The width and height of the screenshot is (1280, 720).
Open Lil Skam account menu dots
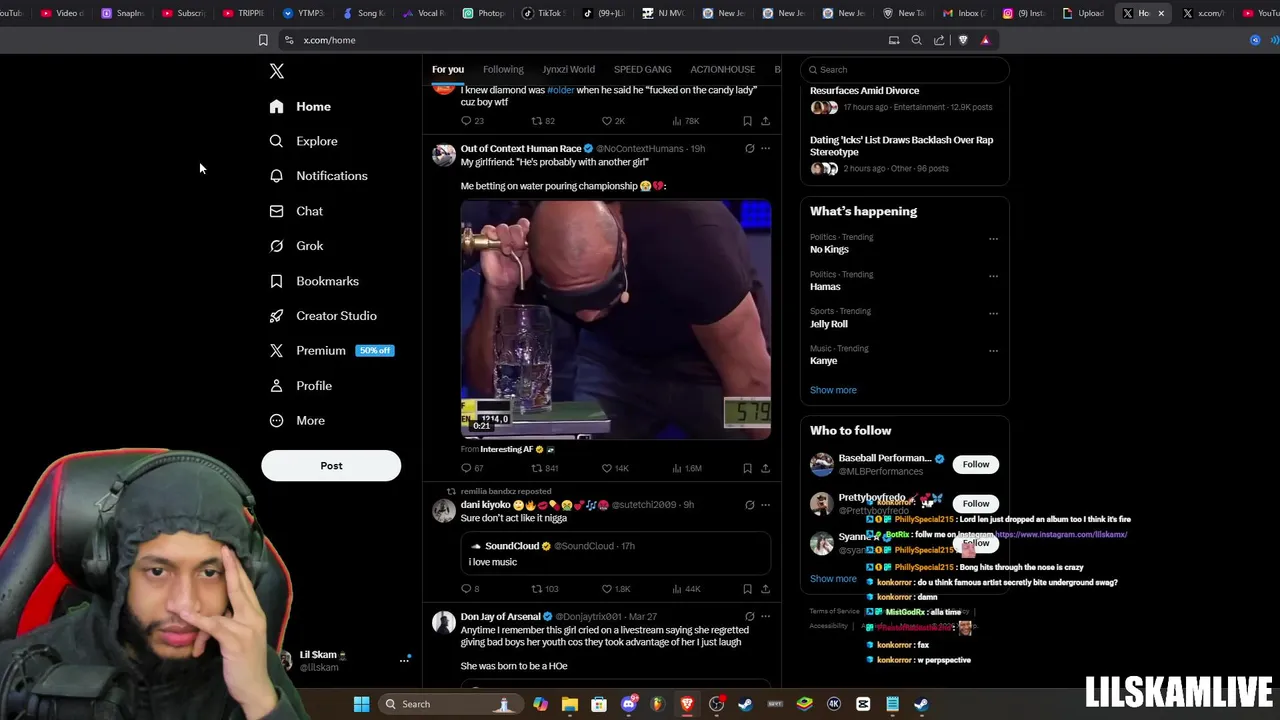(405, 660)
